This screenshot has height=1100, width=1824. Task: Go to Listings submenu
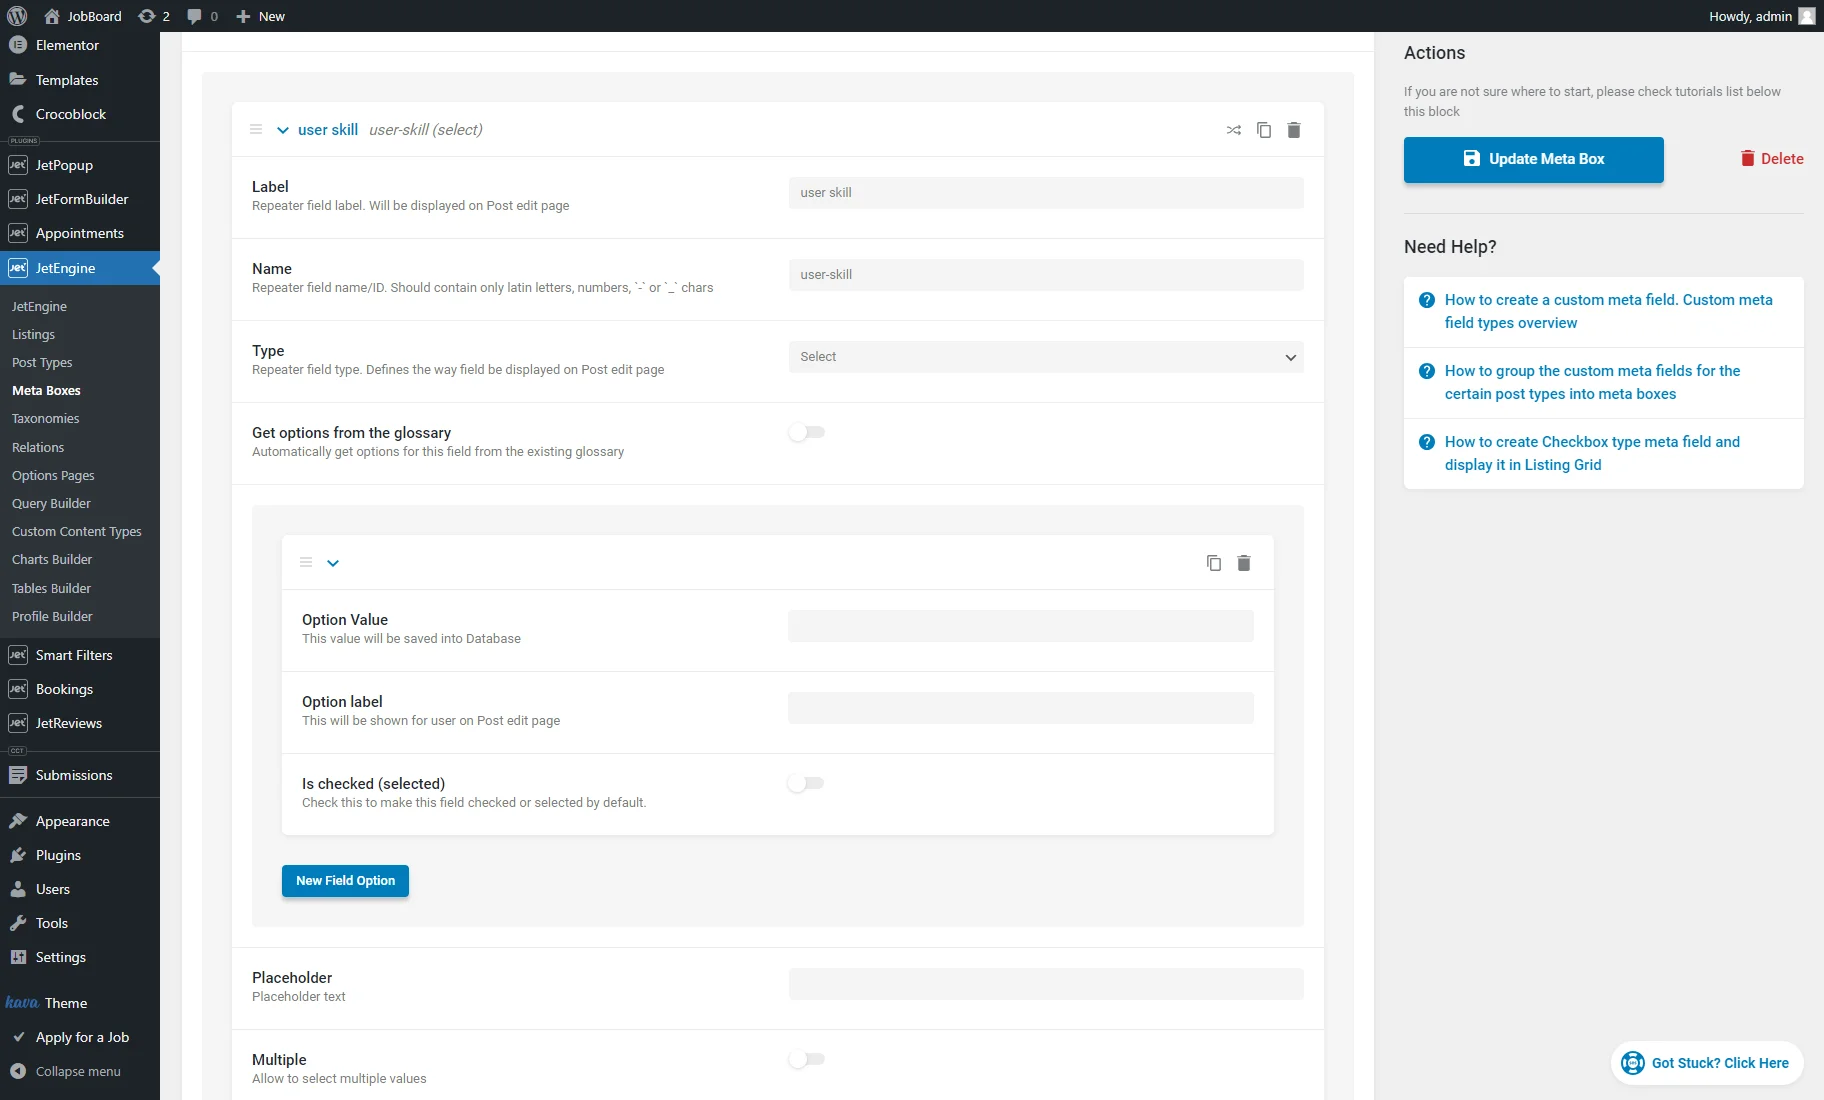pyautogui.click(x=33, y=334)
